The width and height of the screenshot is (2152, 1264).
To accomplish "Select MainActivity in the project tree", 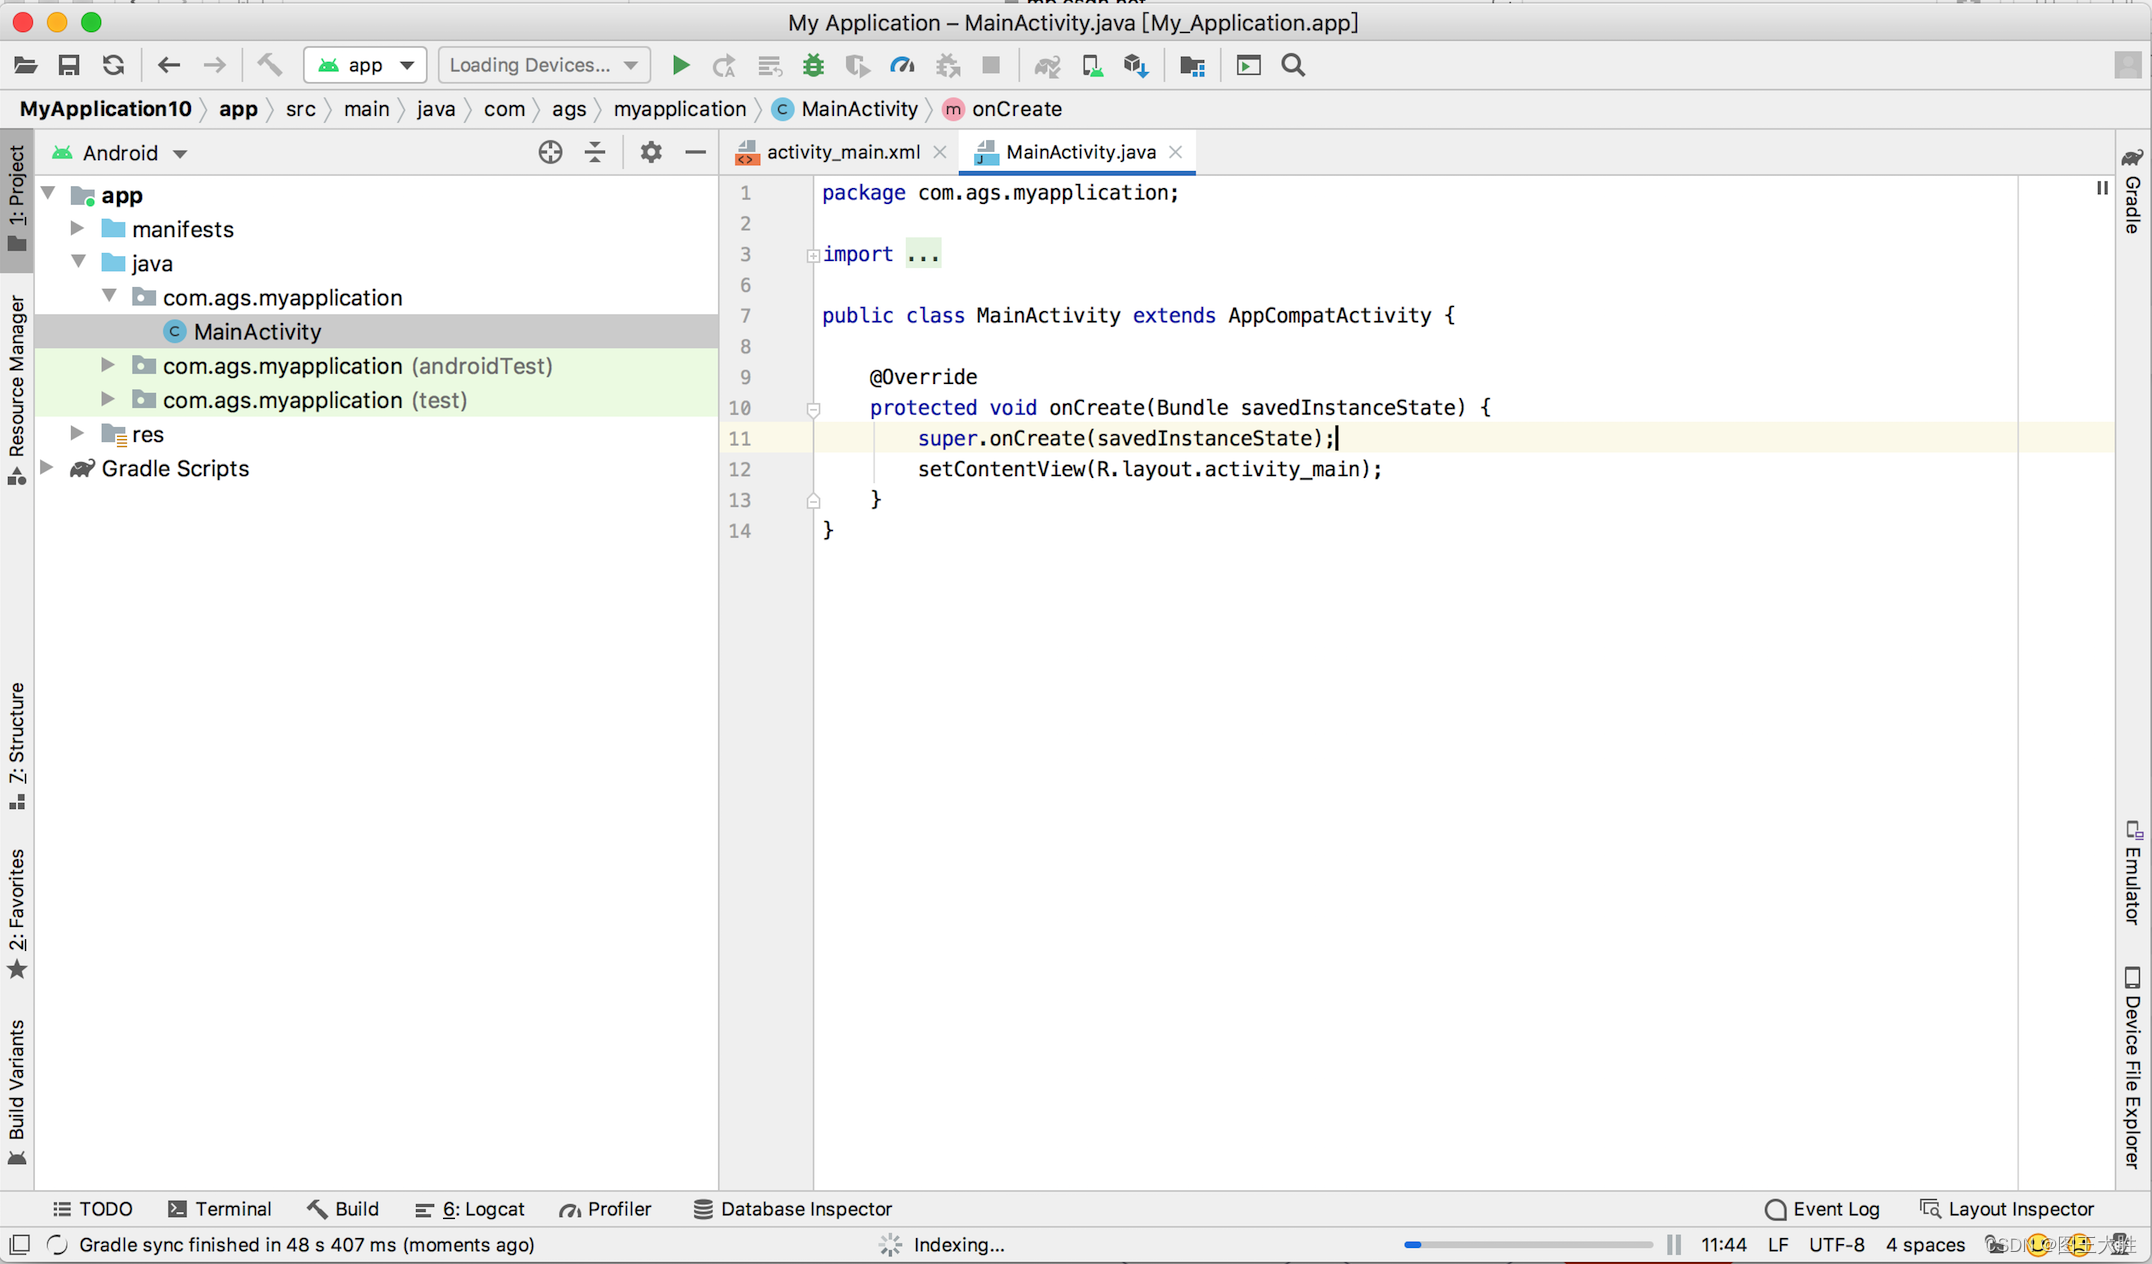I will (257, 332).
